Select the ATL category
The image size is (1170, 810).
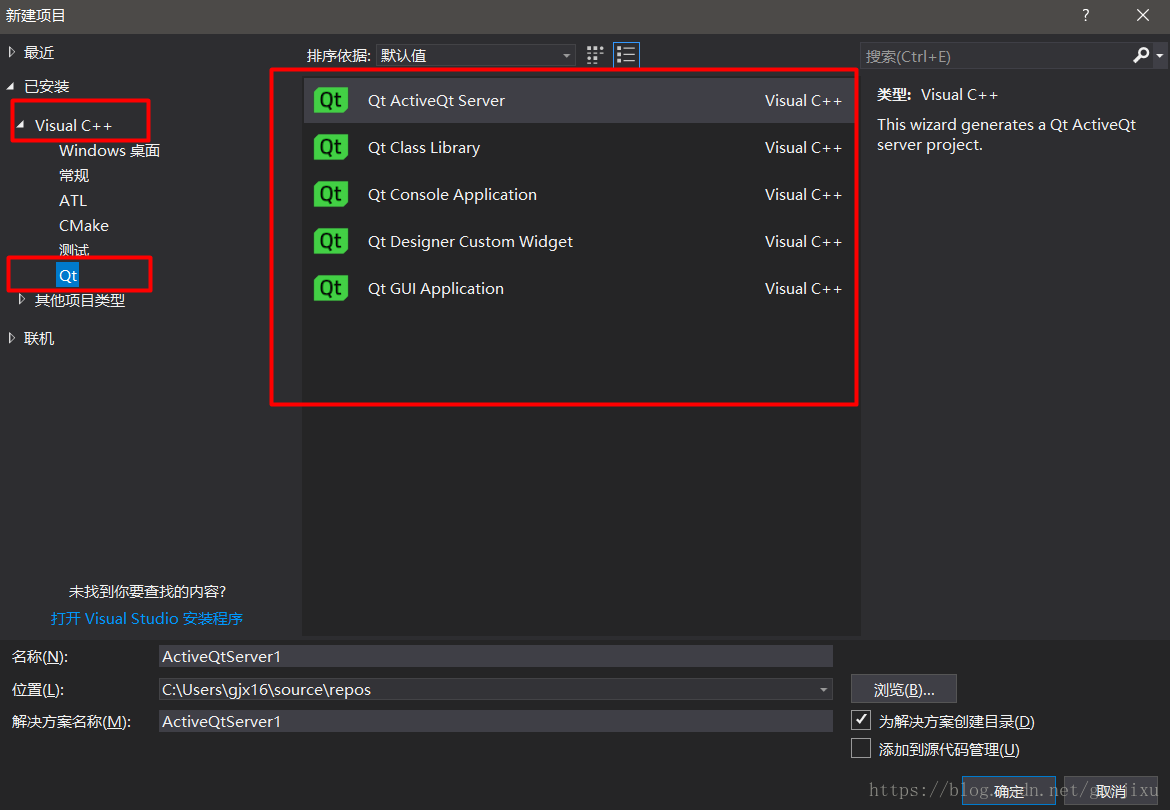tap(73, 201)
